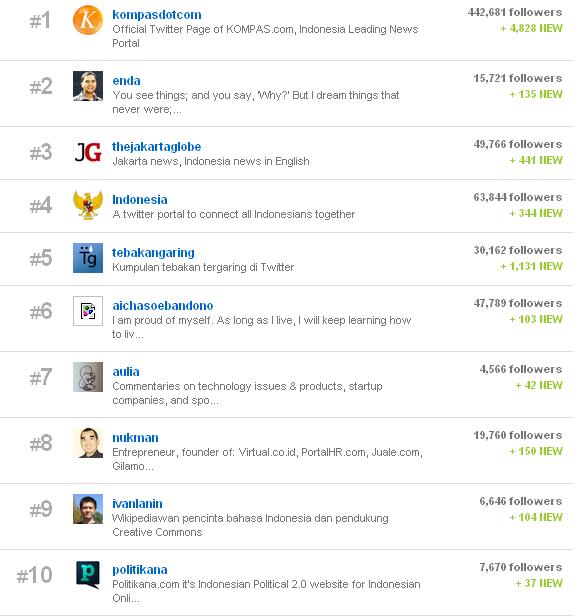Open the Indonesia account link
This screenshot has height=616, width=578.
[140, 200]
